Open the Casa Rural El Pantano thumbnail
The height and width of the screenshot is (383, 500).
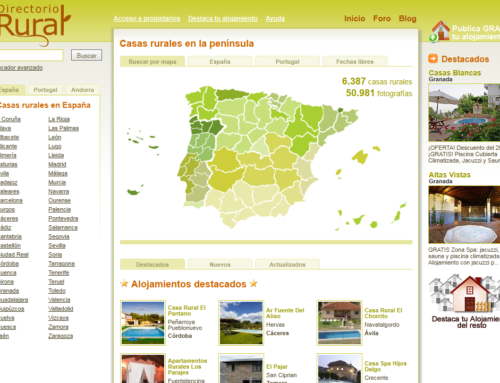pos(143,322)
